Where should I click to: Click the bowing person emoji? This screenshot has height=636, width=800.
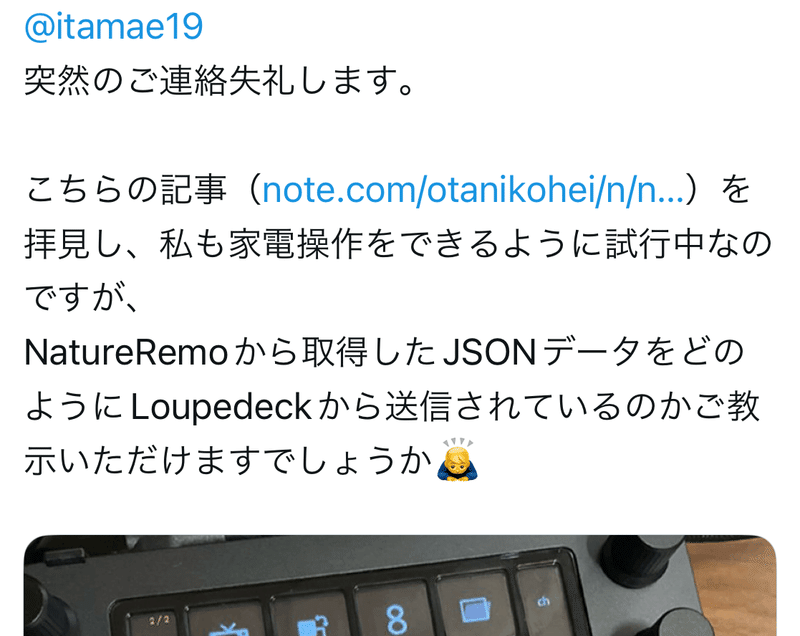(458, 460)
